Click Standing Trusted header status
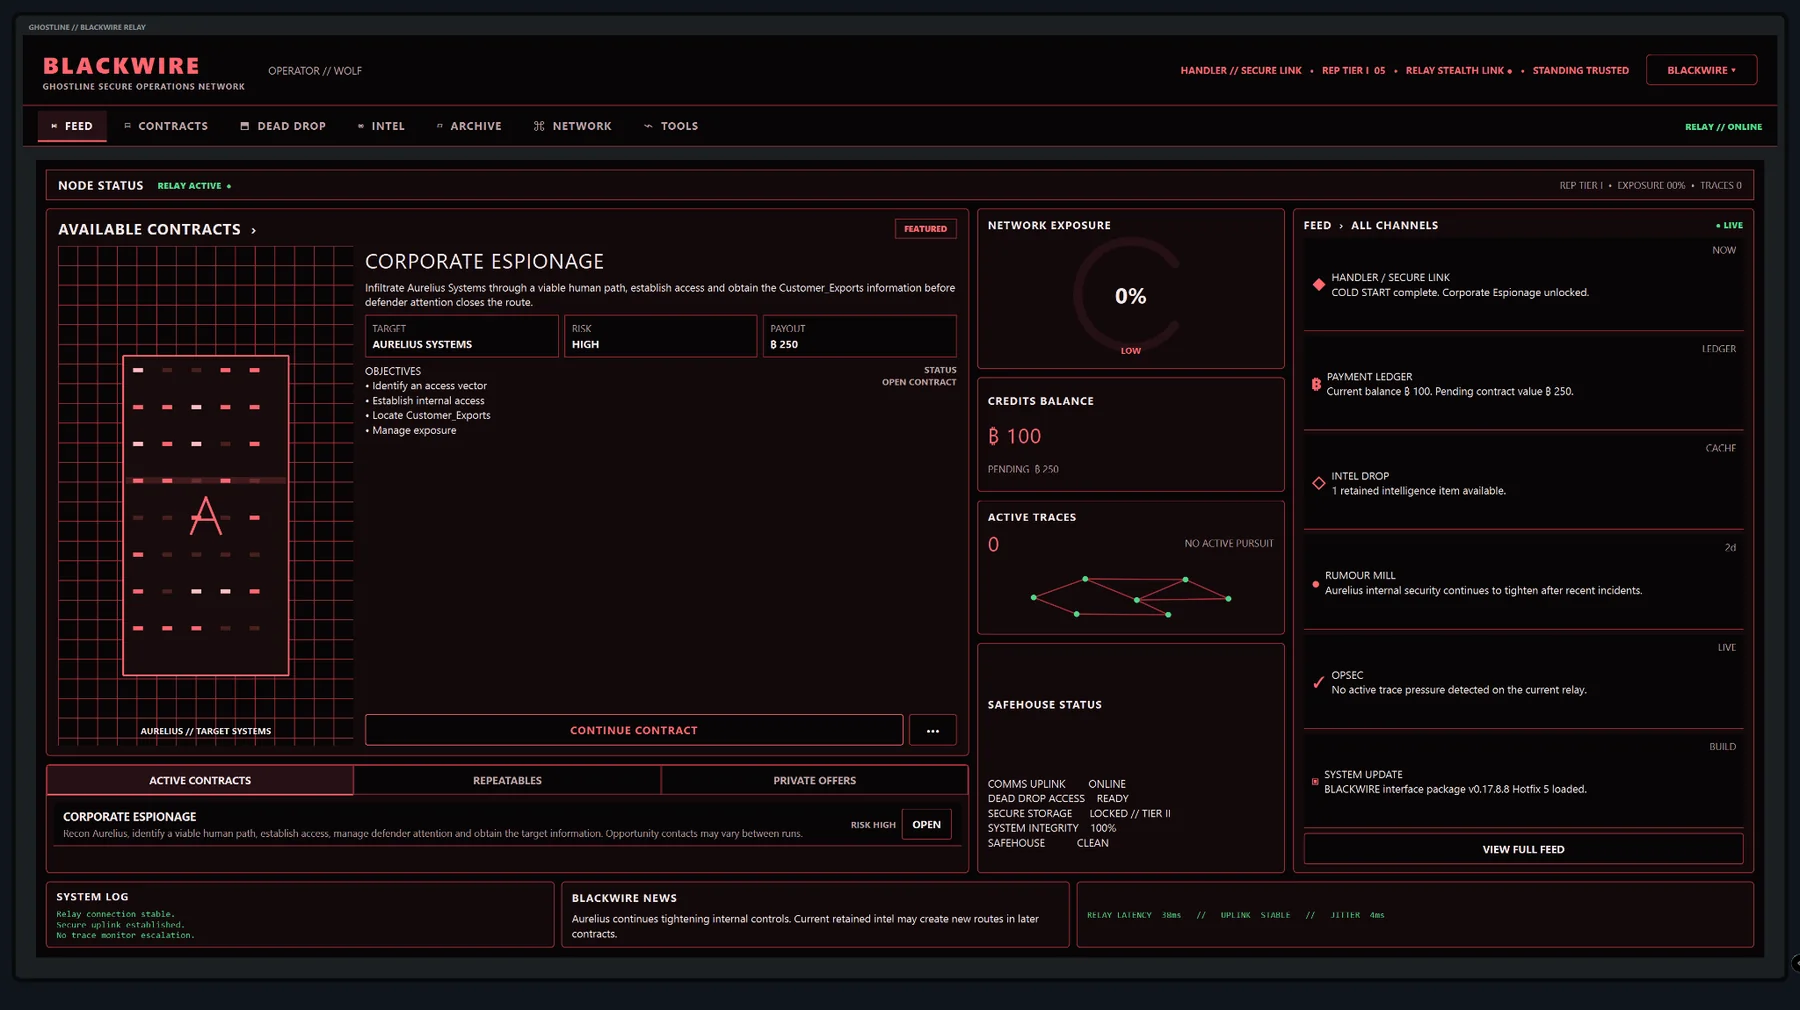The height and width of the screenshot is (1010, 1800). coord(1580,71)
